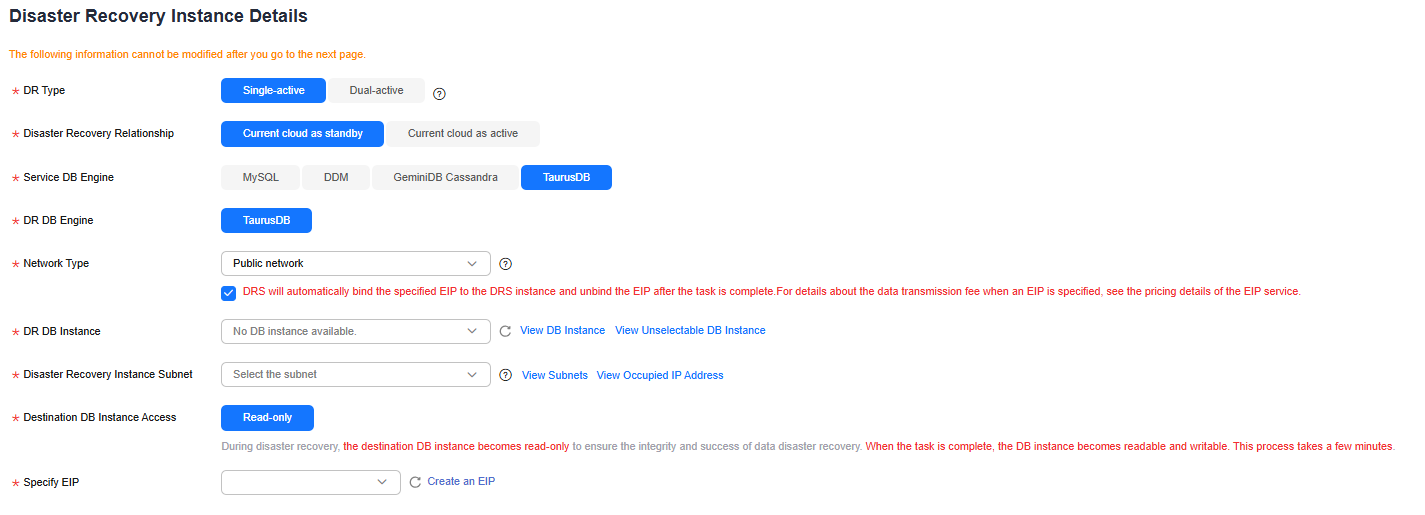Refresh the EIP list icon

(415, 482)
